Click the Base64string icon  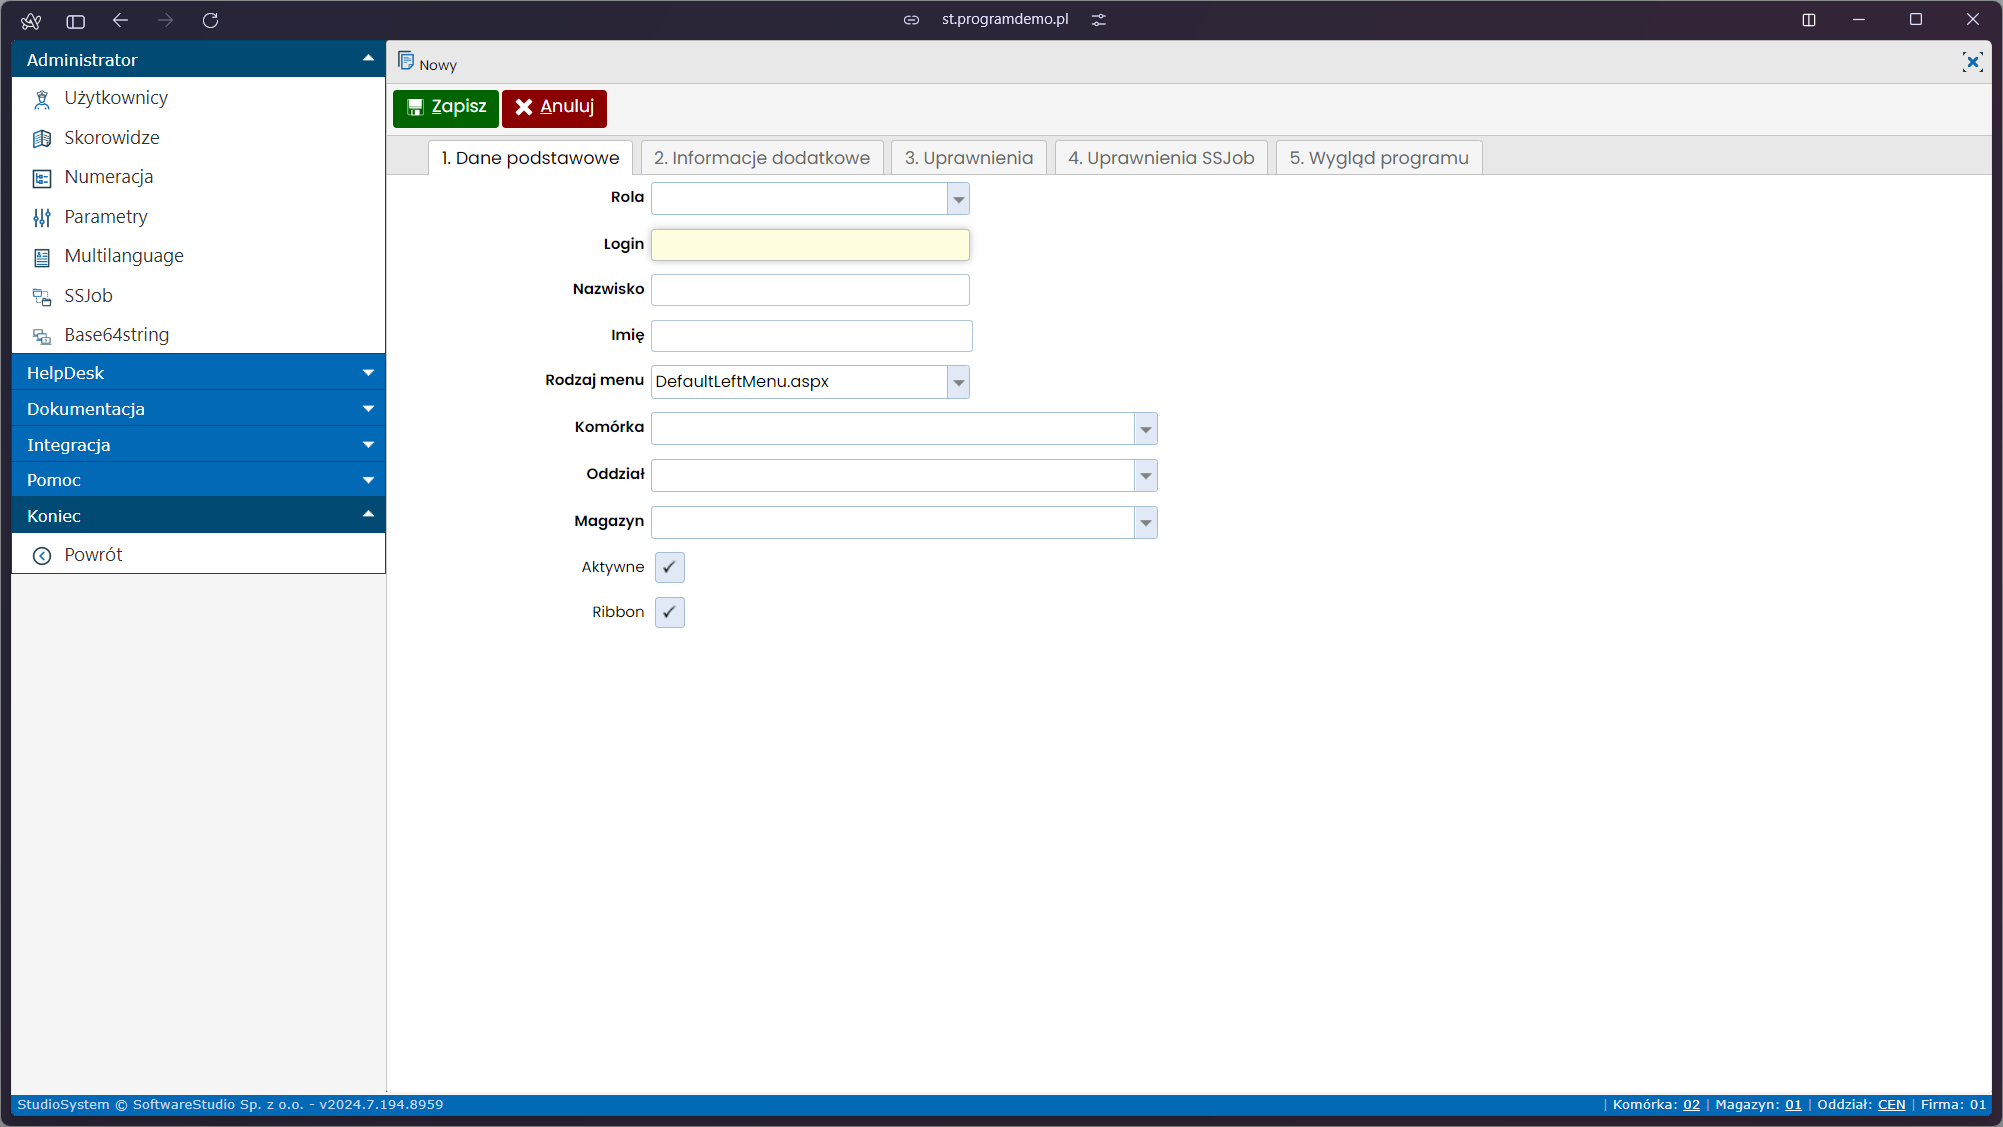pos(42,336)
